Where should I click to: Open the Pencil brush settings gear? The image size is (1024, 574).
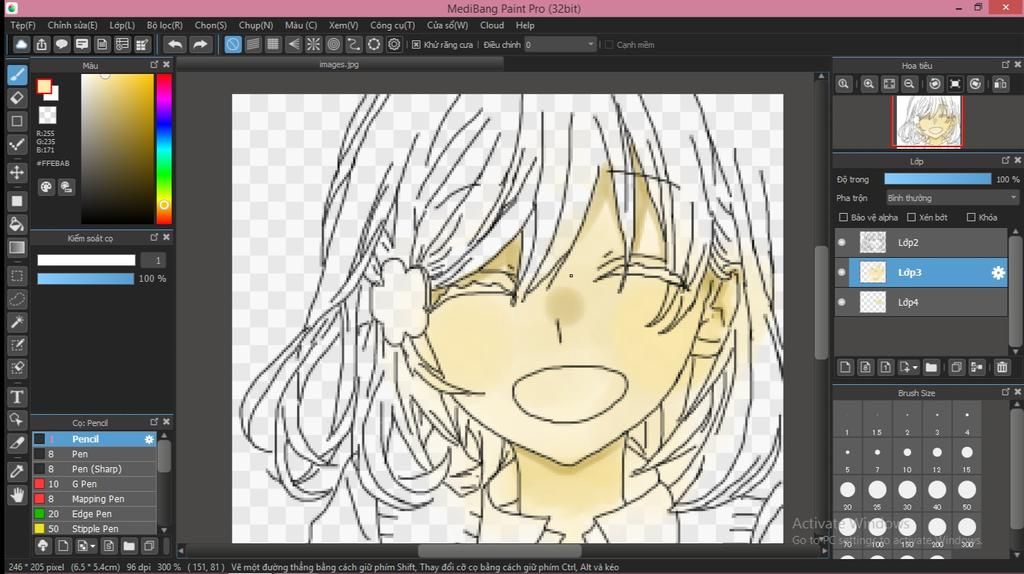(x=149, y=439)
